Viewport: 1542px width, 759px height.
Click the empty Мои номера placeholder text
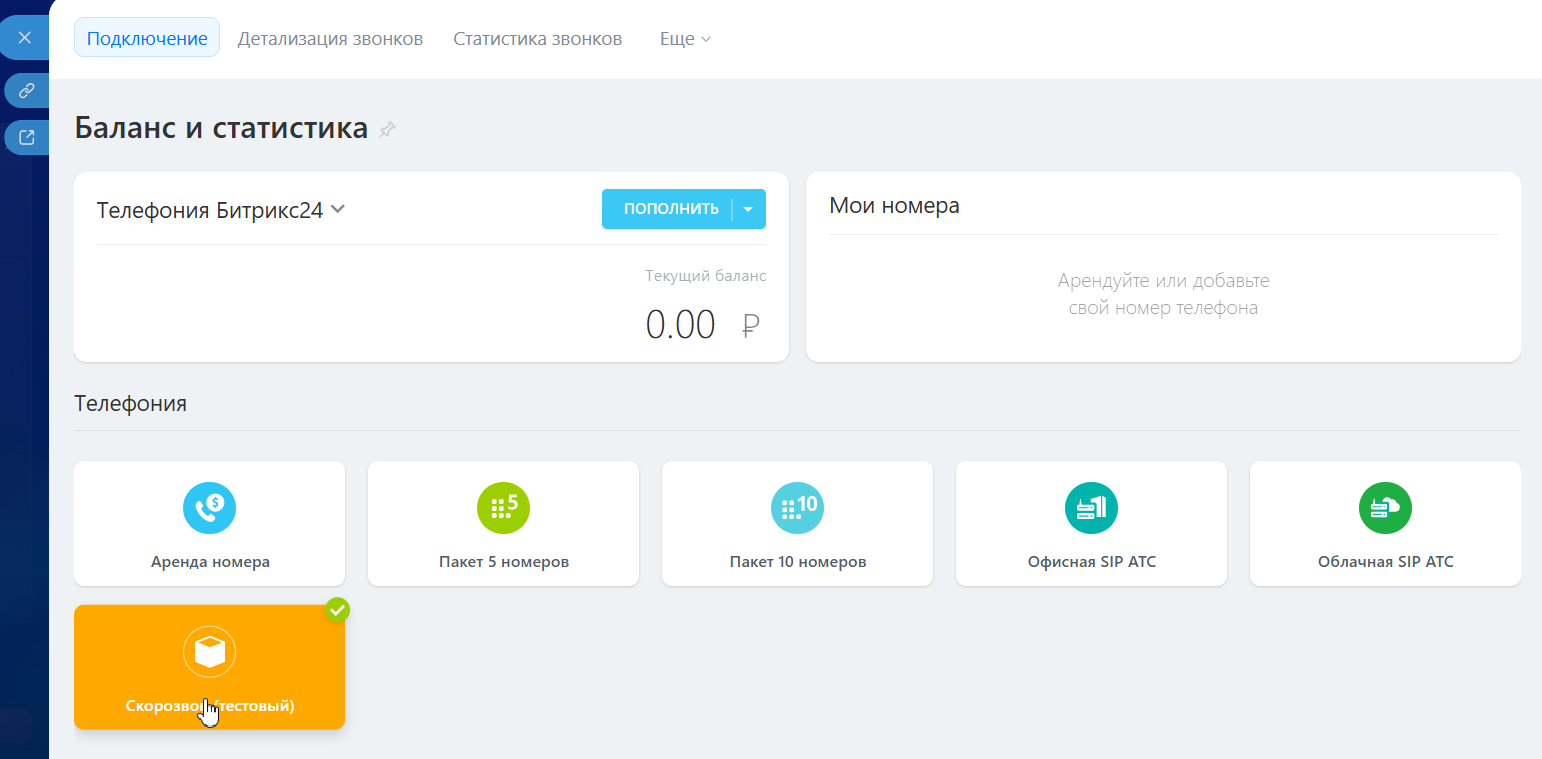[x=1163, y=294]
